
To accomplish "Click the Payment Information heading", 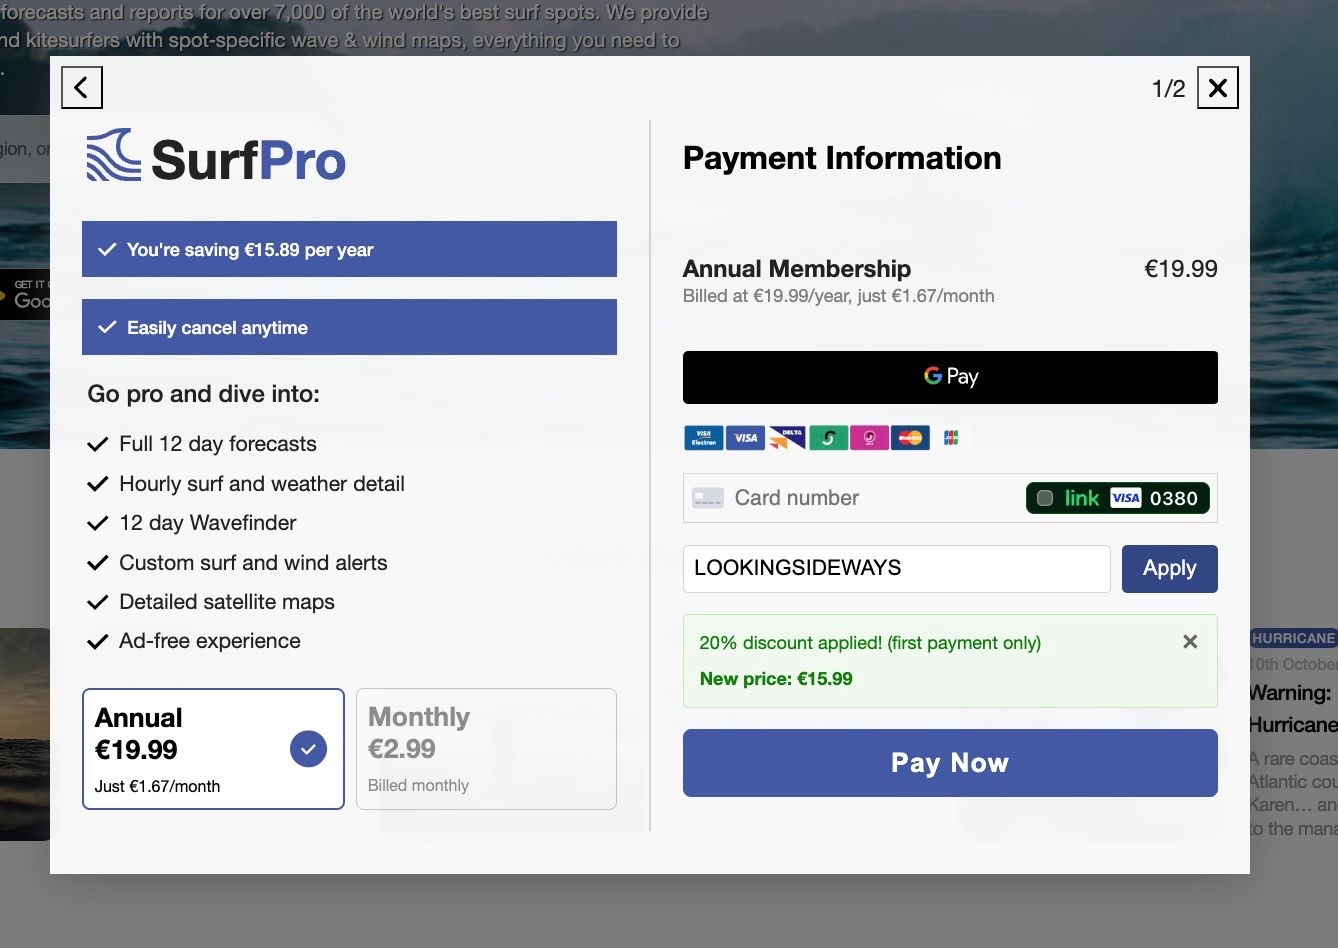I will pos(842,158).
